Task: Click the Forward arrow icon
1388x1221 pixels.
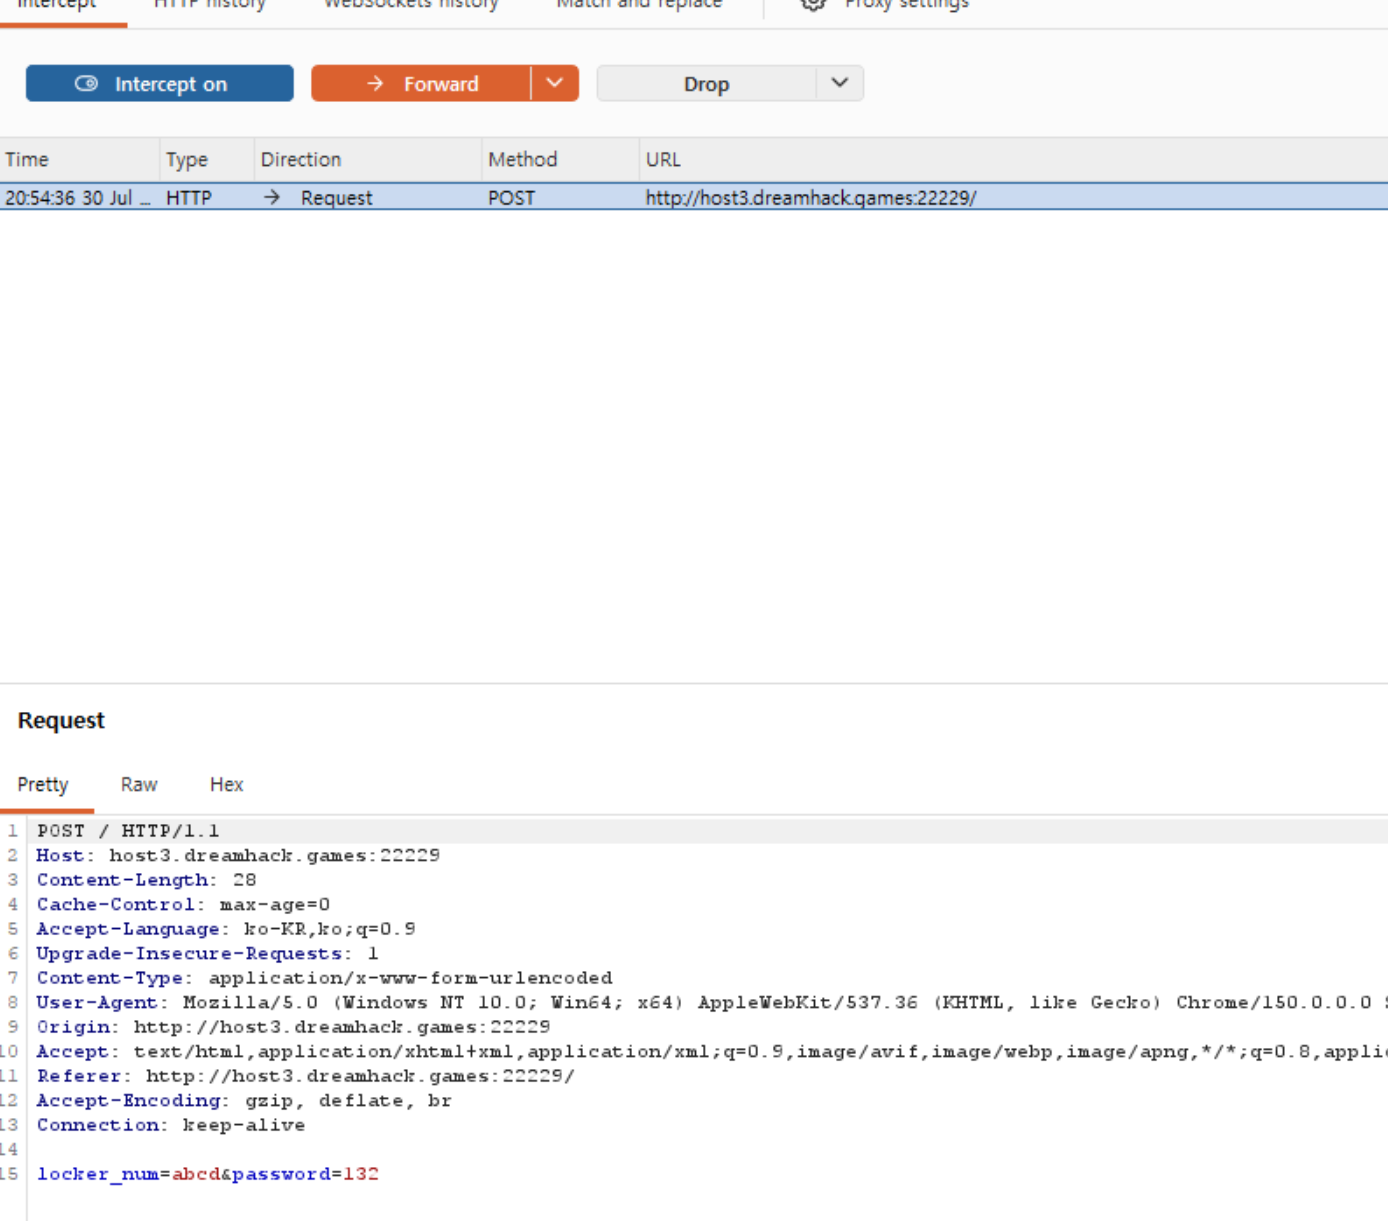Action: tap(375, 84)
